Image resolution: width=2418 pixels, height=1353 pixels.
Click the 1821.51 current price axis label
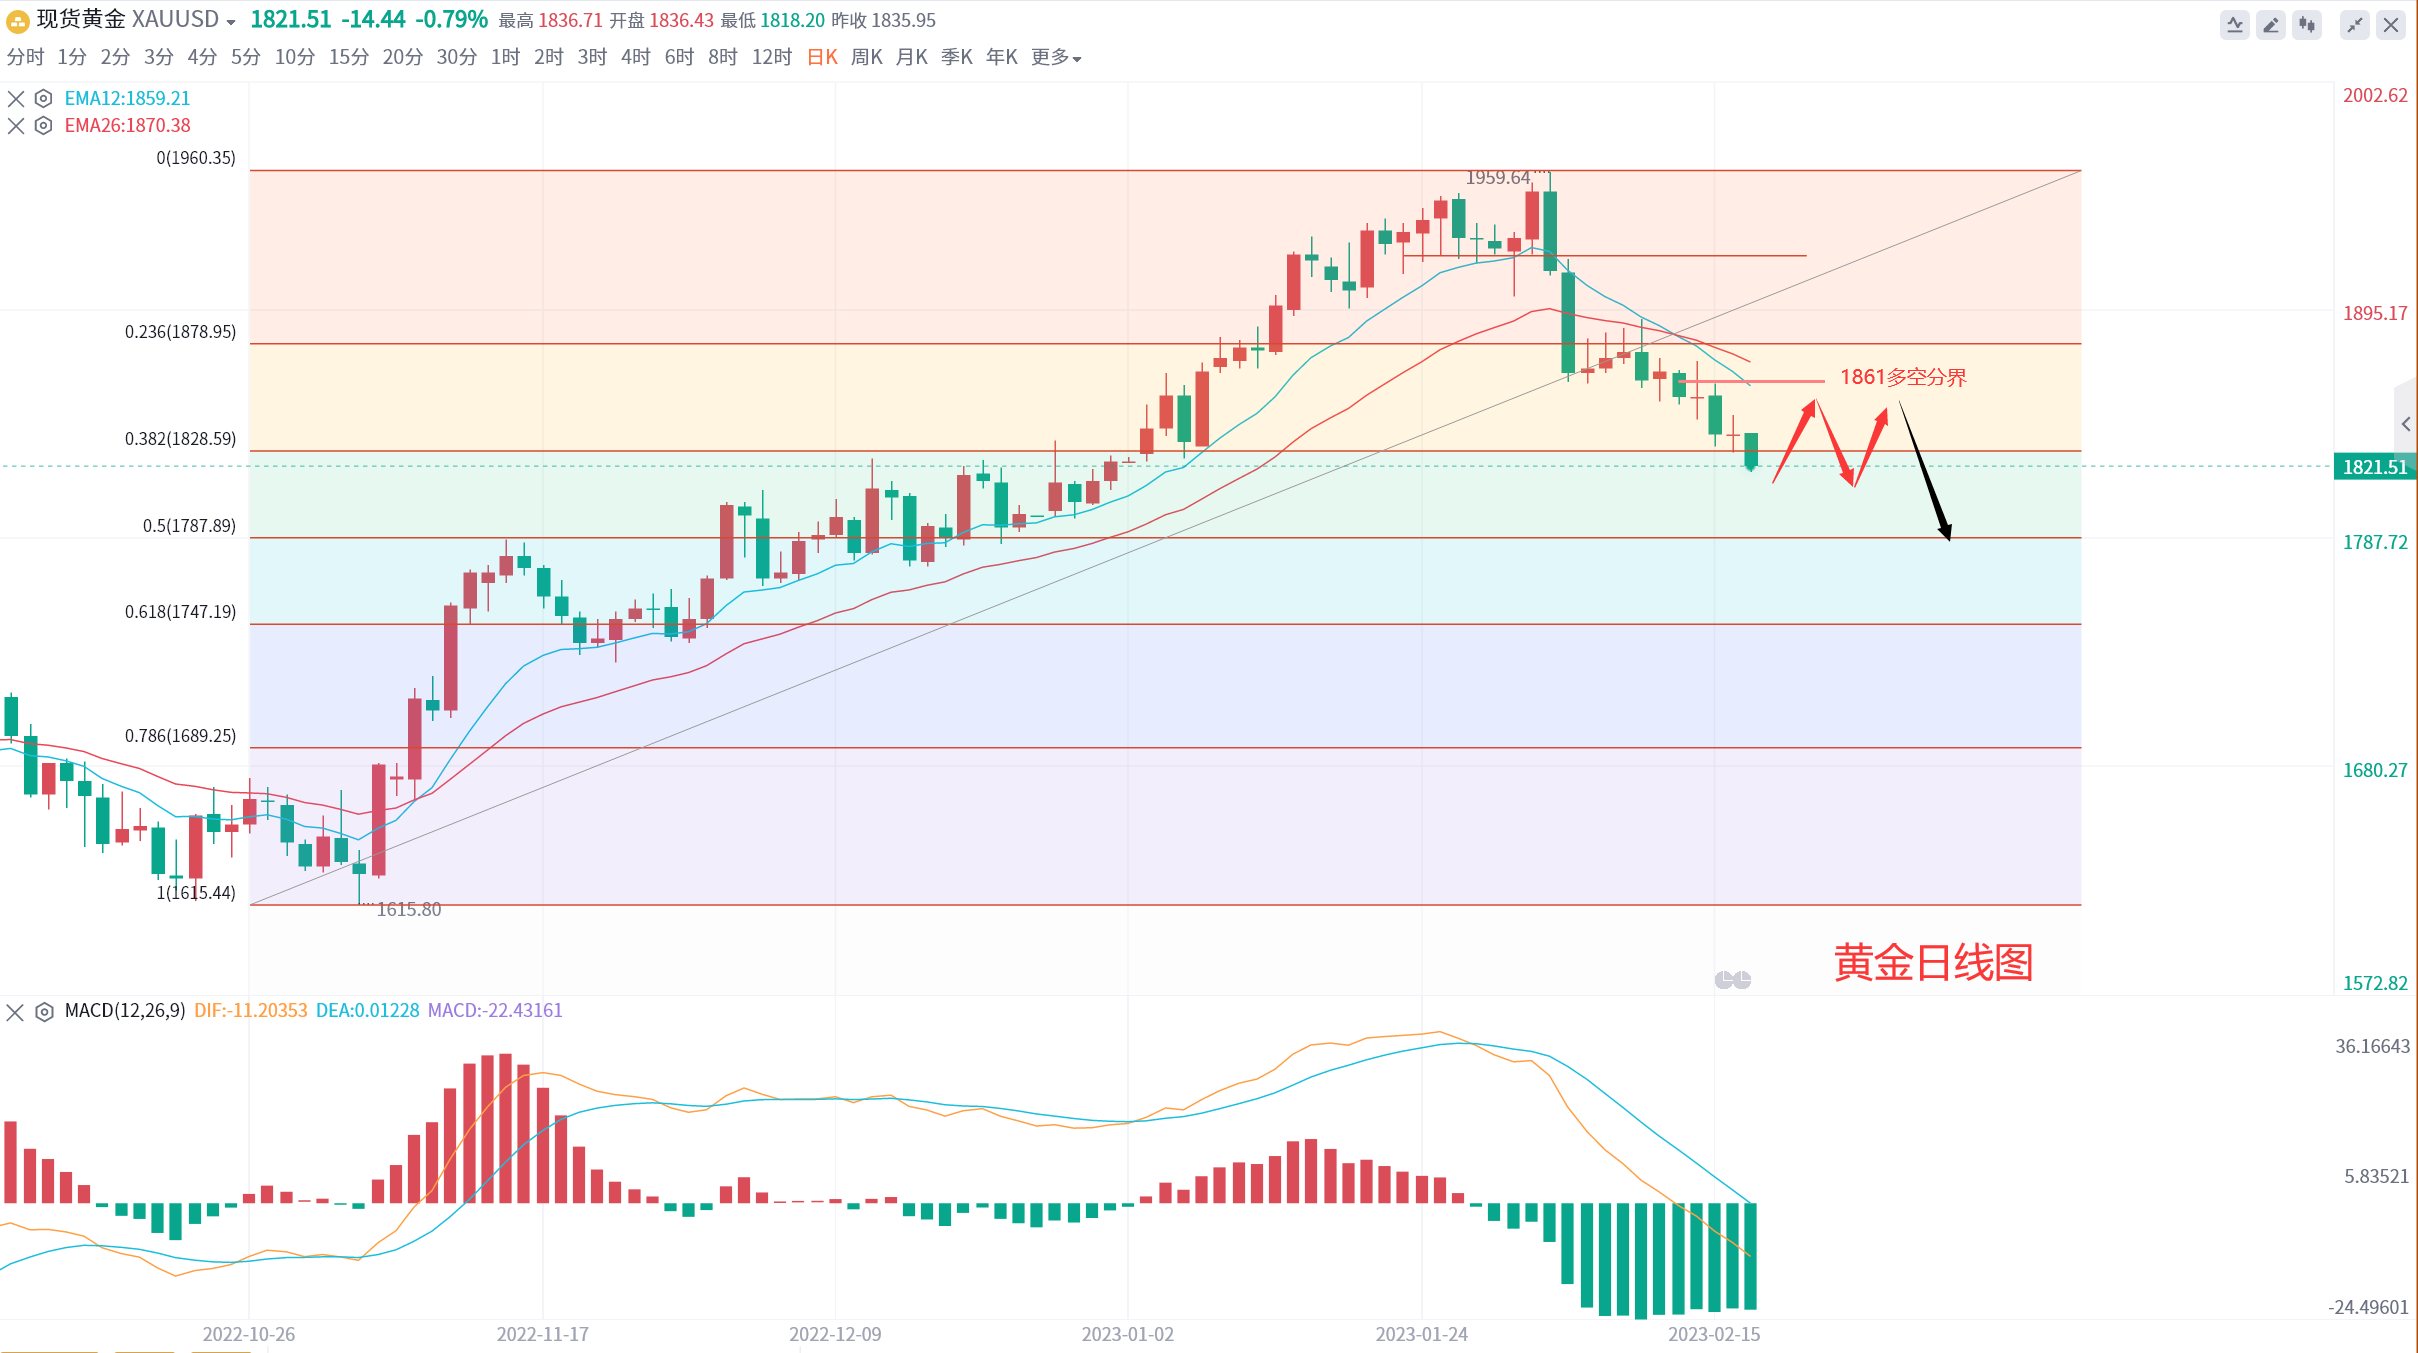pos(2374,467)
